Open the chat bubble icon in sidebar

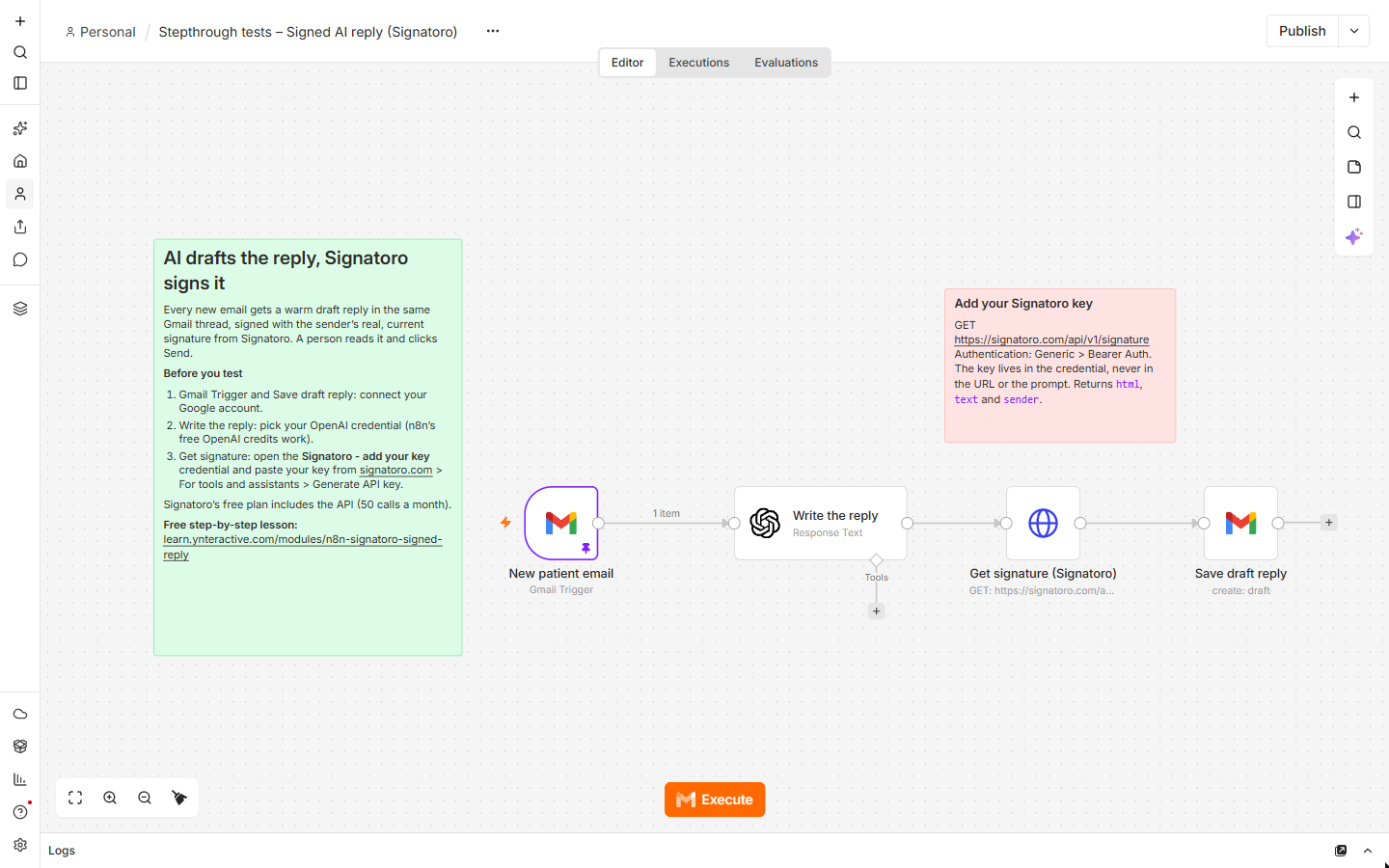click(x=20, y=260)
